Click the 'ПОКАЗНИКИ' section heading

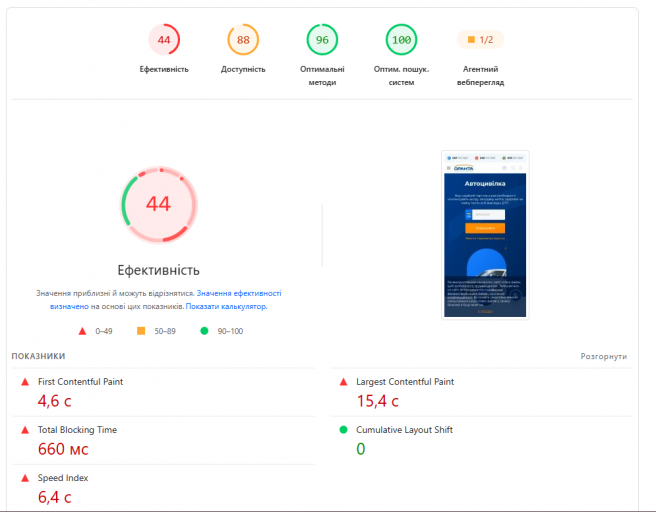pos(38,356)
